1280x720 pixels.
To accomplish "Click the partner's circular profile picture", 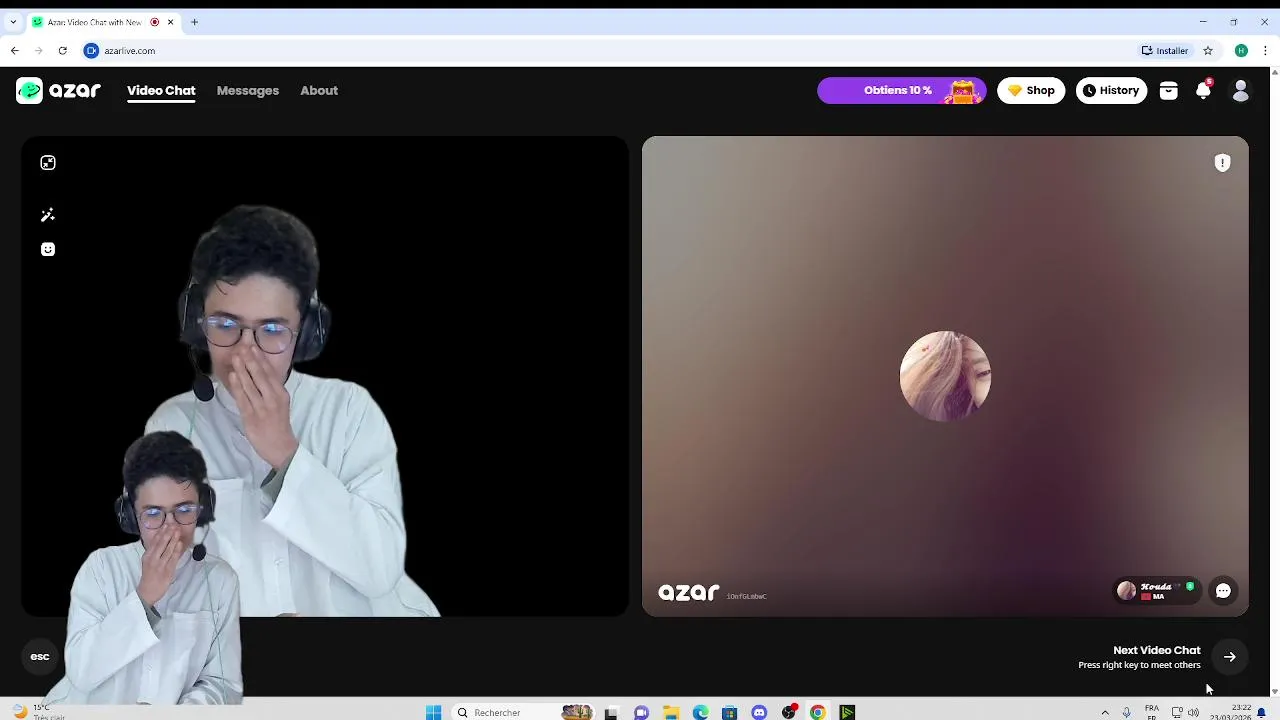I will 945,376.
